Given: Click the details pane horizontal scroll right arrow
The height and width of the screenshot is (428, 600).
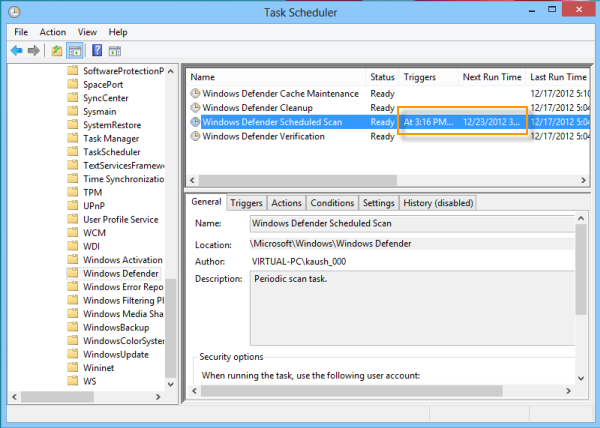Looking at the screenshot, I should click(568, 391).
